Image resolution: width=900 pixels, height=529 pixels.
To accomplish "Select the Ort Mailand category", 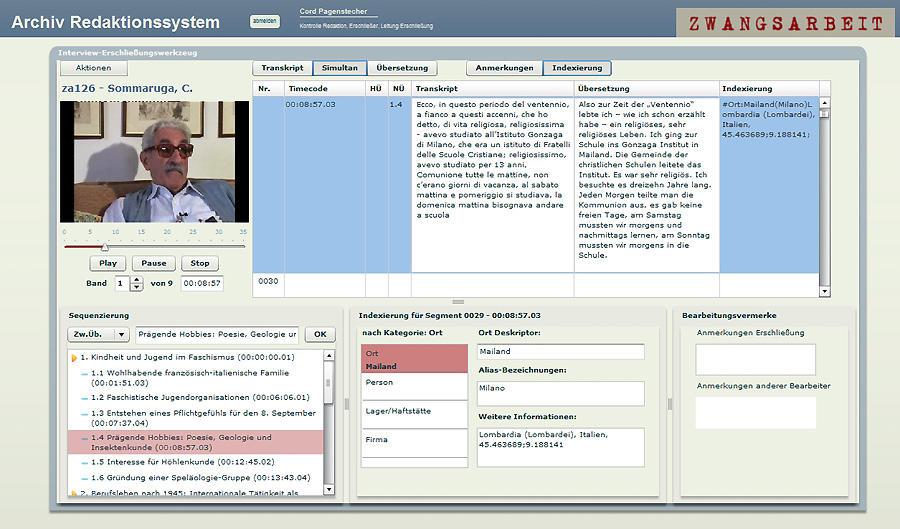I will [x=414, y=359].
